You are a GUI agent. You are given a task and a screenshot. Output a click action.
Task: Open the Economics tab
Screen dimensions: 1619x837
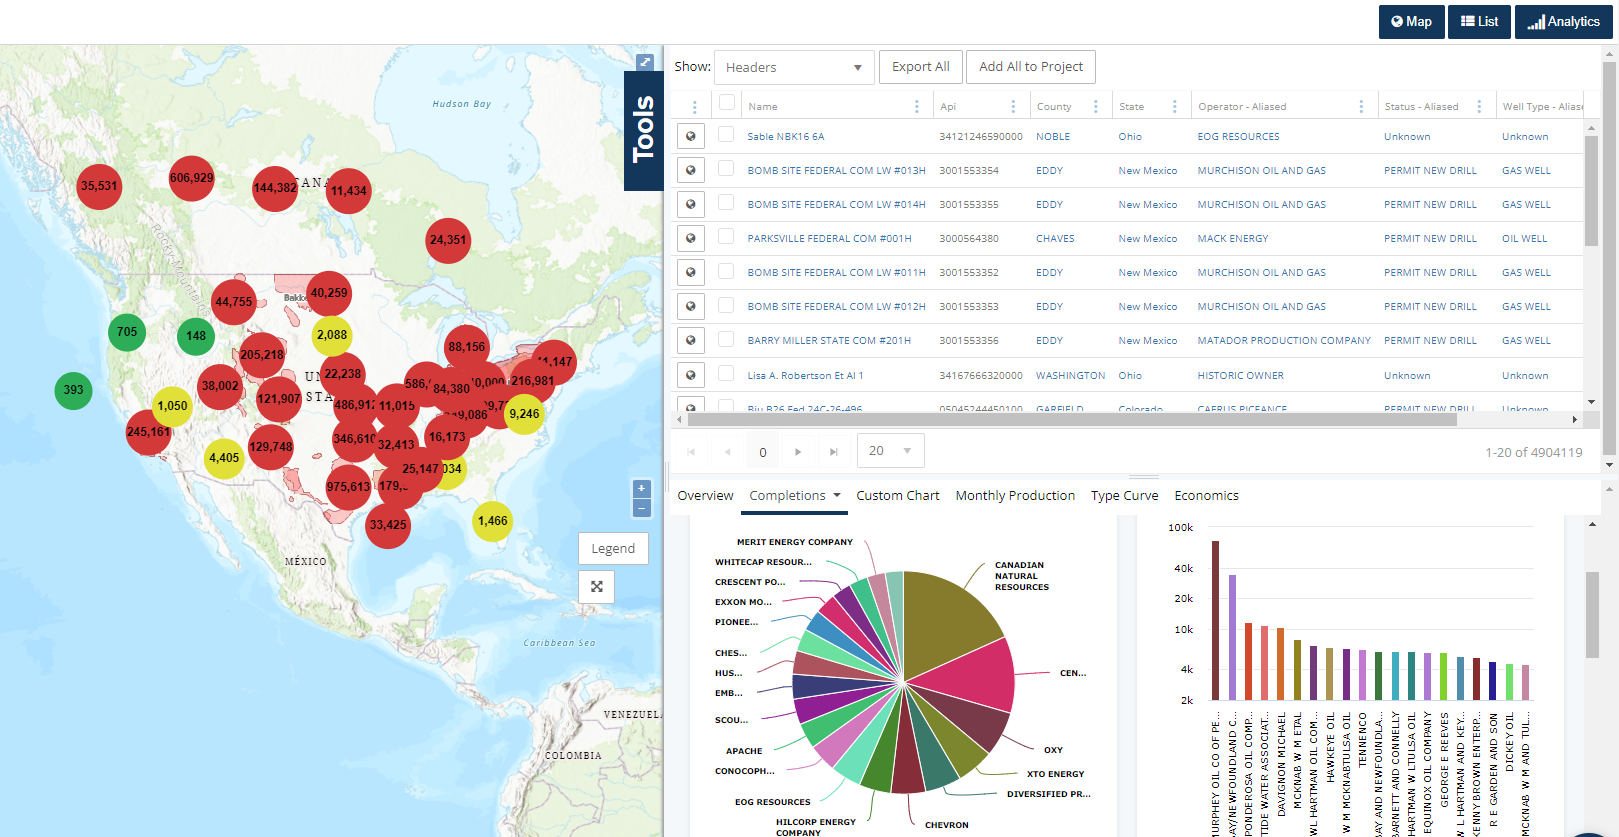tap(1206, 495)
